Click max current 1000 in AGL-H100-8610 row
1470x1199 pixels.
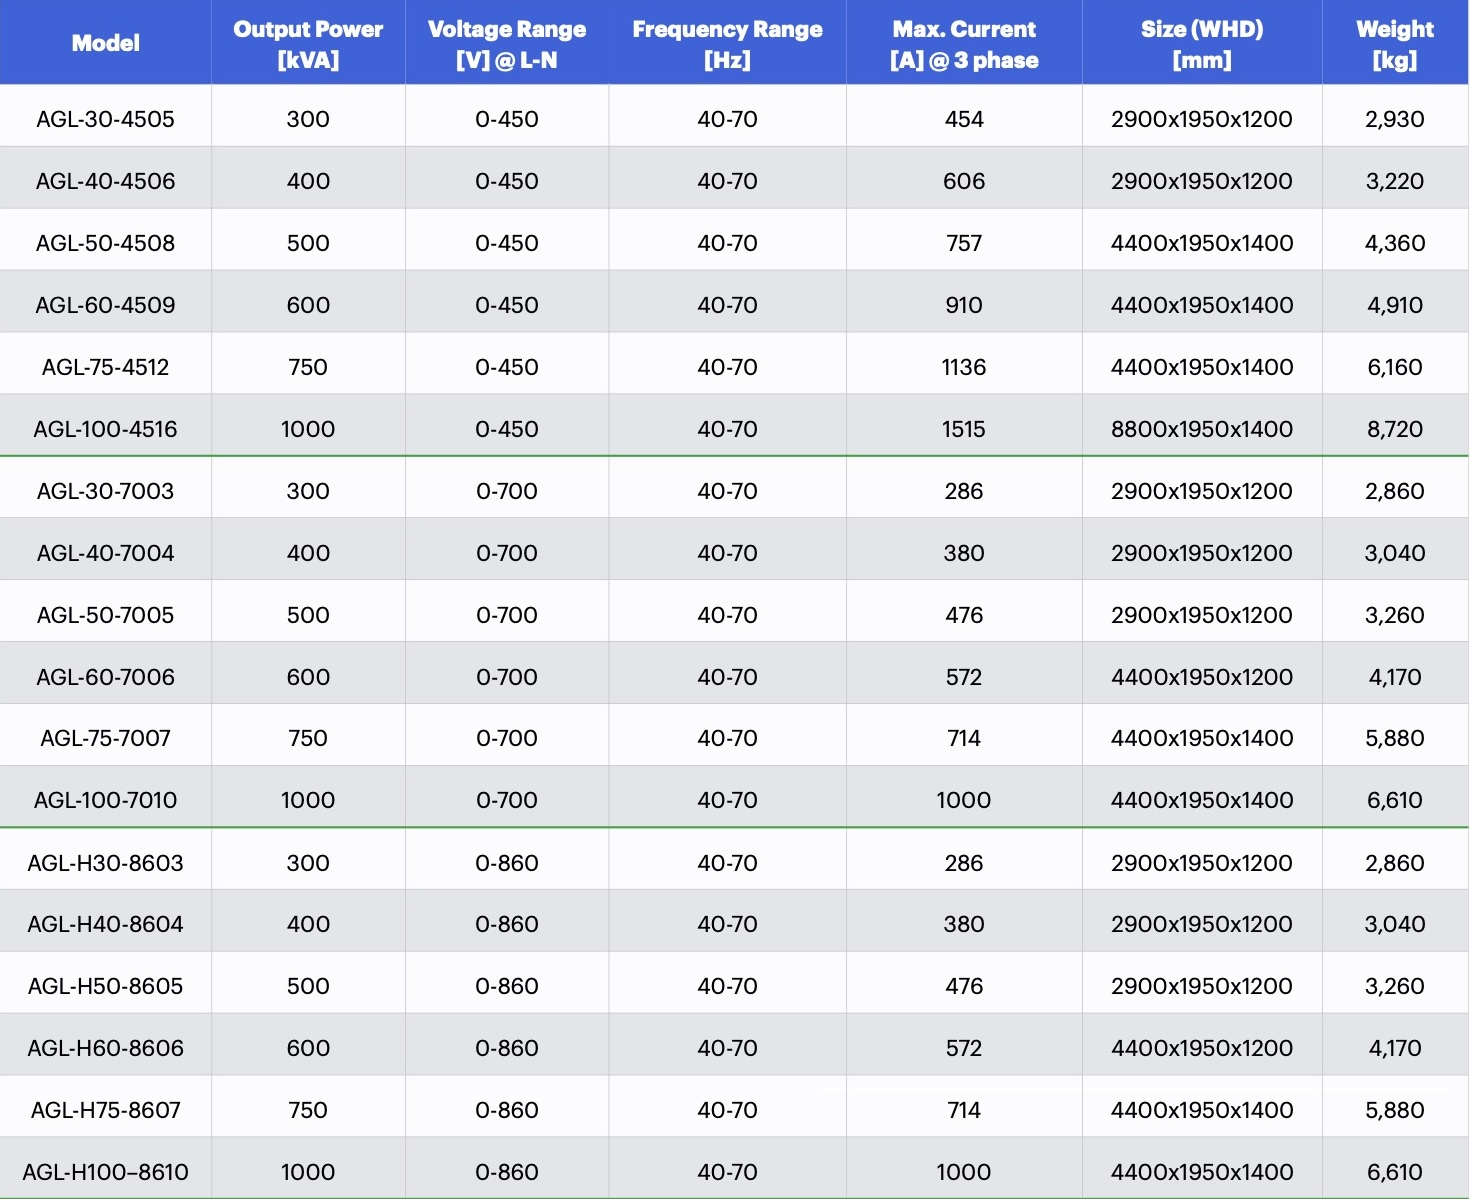tap(964, 1172)
